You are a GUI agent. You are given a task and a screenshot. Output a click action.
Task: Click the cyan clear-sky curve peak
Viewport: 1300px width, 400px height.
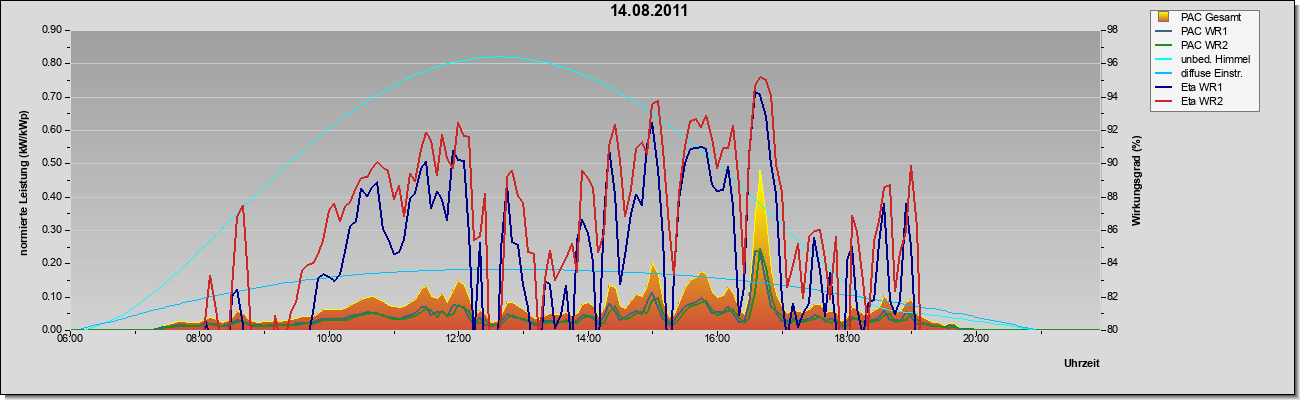click(500, 57)
